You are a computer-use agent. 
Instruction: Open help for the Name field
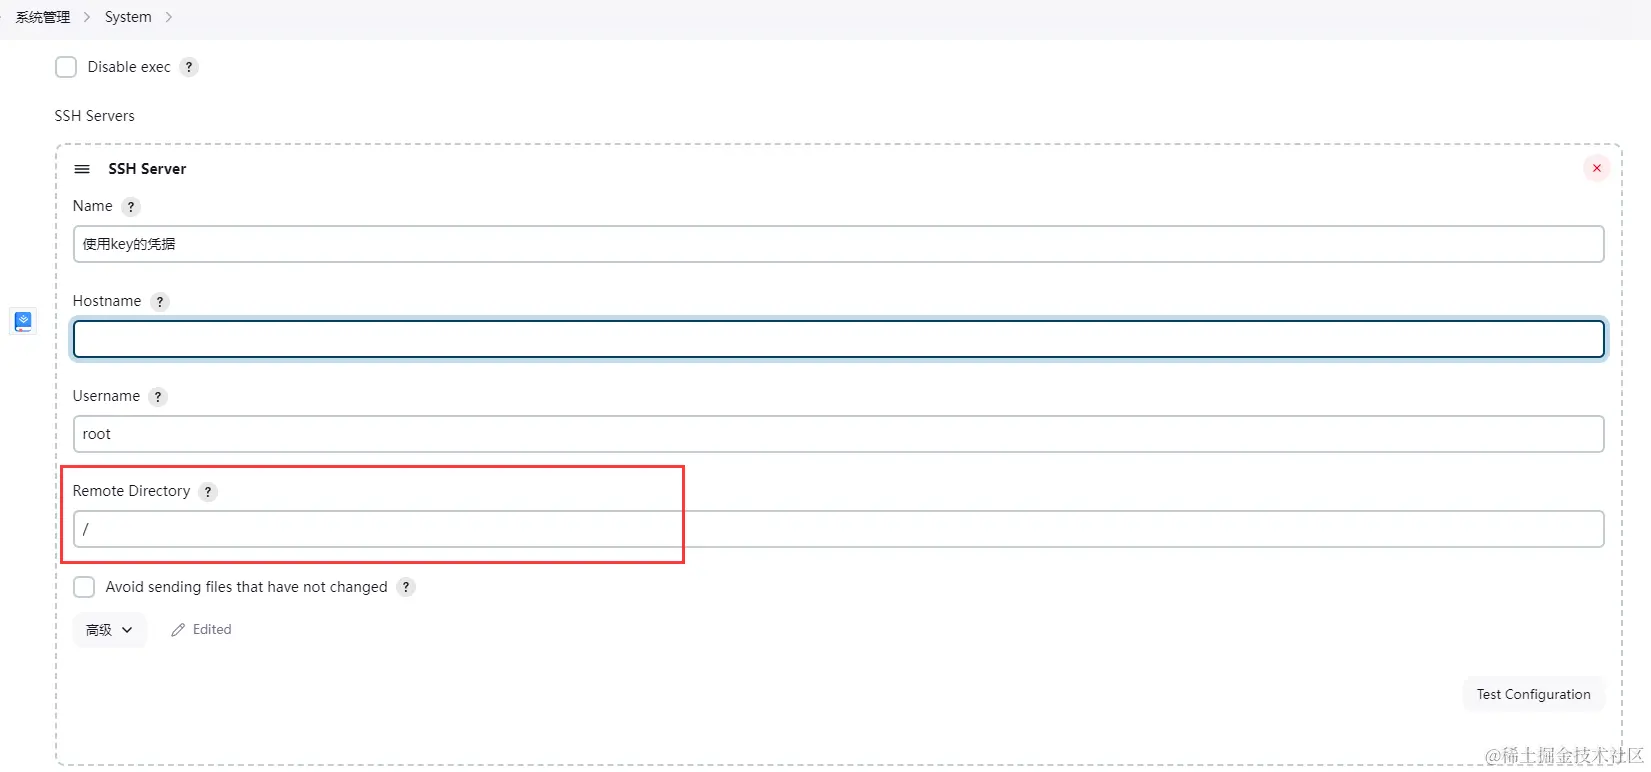pyautogui.click(x=131, y=207)
